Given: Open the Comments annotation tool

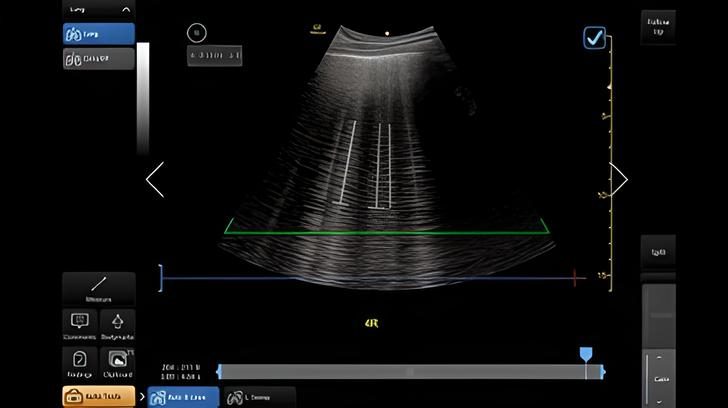Looking at the screenshot, I should click(x=79, y=324).
